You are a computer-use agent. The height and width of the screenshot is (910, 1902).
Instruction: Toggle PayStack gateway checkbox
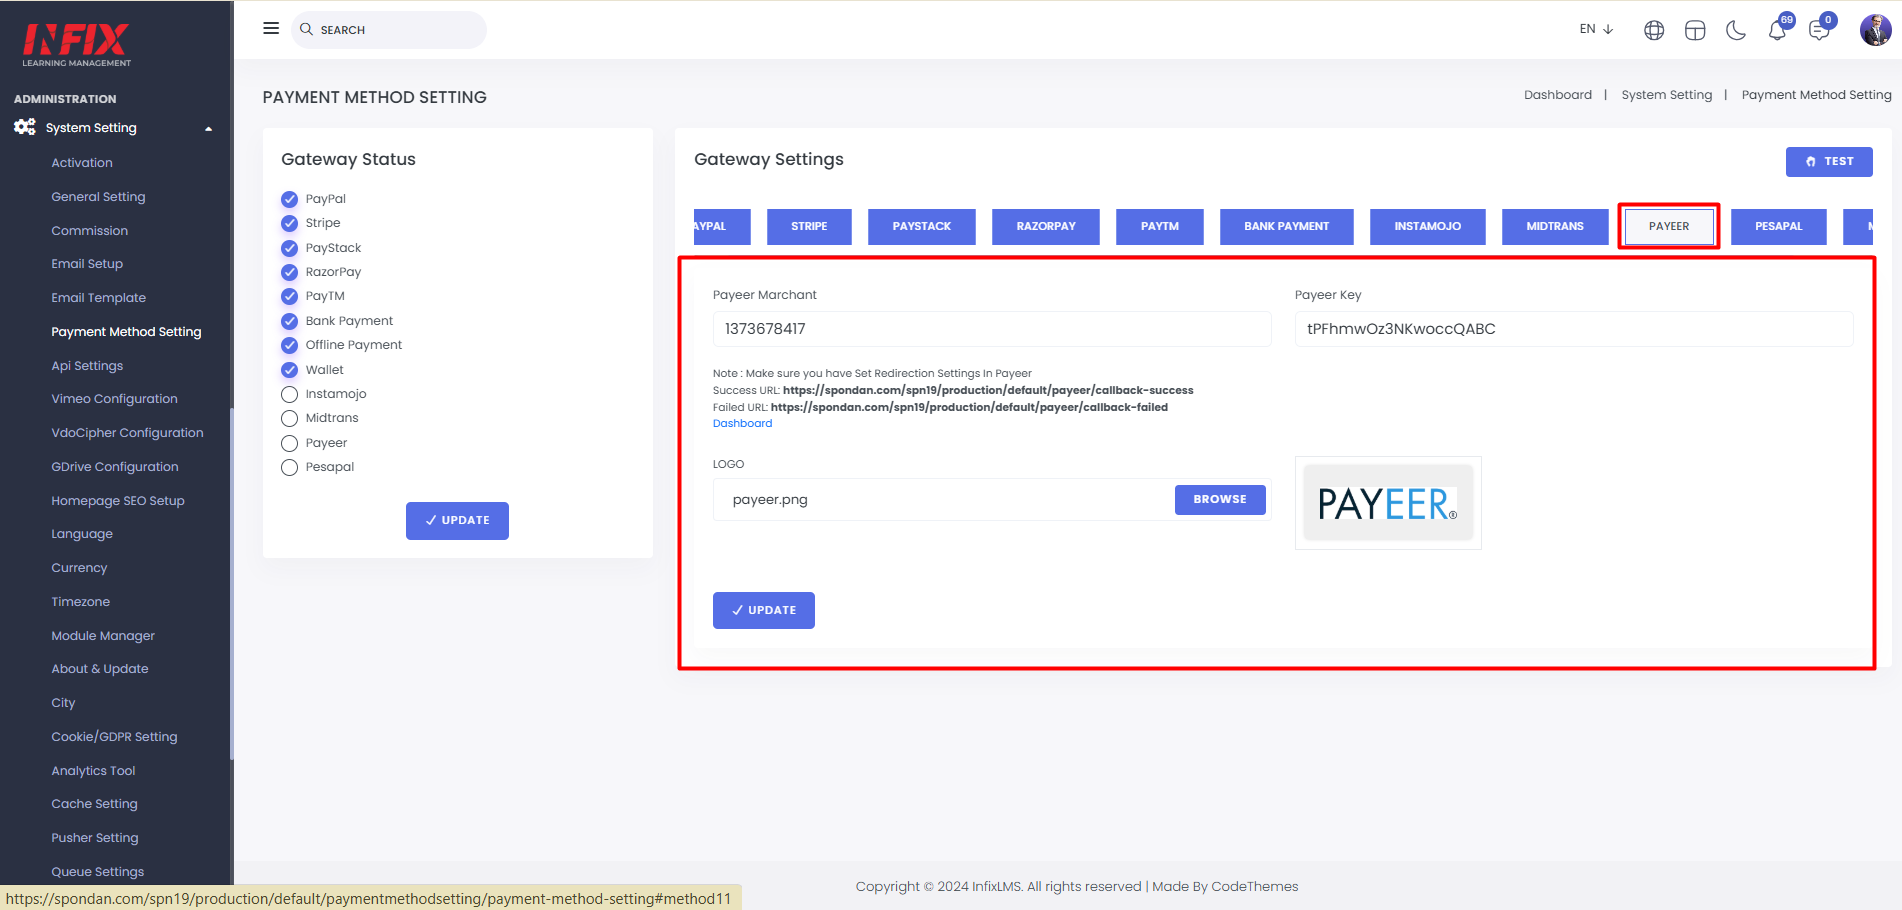tap(290, 248)
